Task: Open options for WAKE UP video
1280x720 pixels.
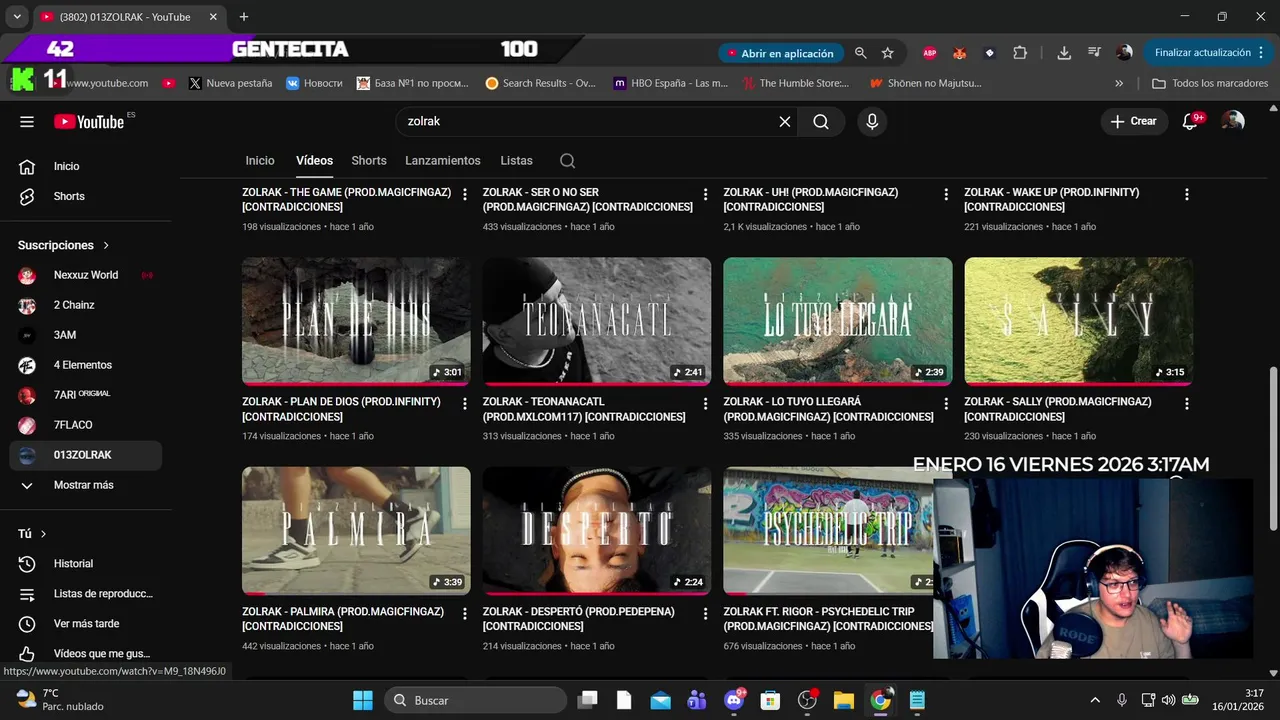Action: pyautogui.click(x=1187, y=194)
